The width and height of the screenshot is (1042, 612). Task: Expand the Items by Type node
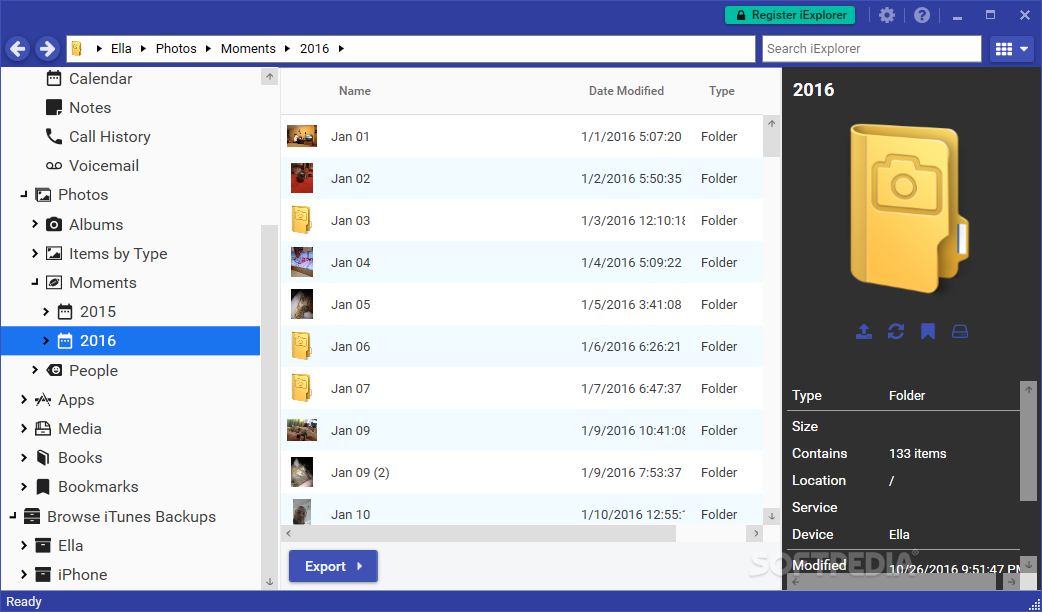tap(35, 253)
